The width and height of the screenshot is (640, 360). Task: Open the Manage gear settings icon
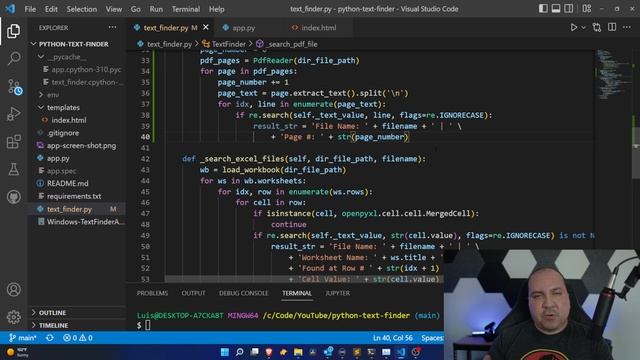pos(13,317)
